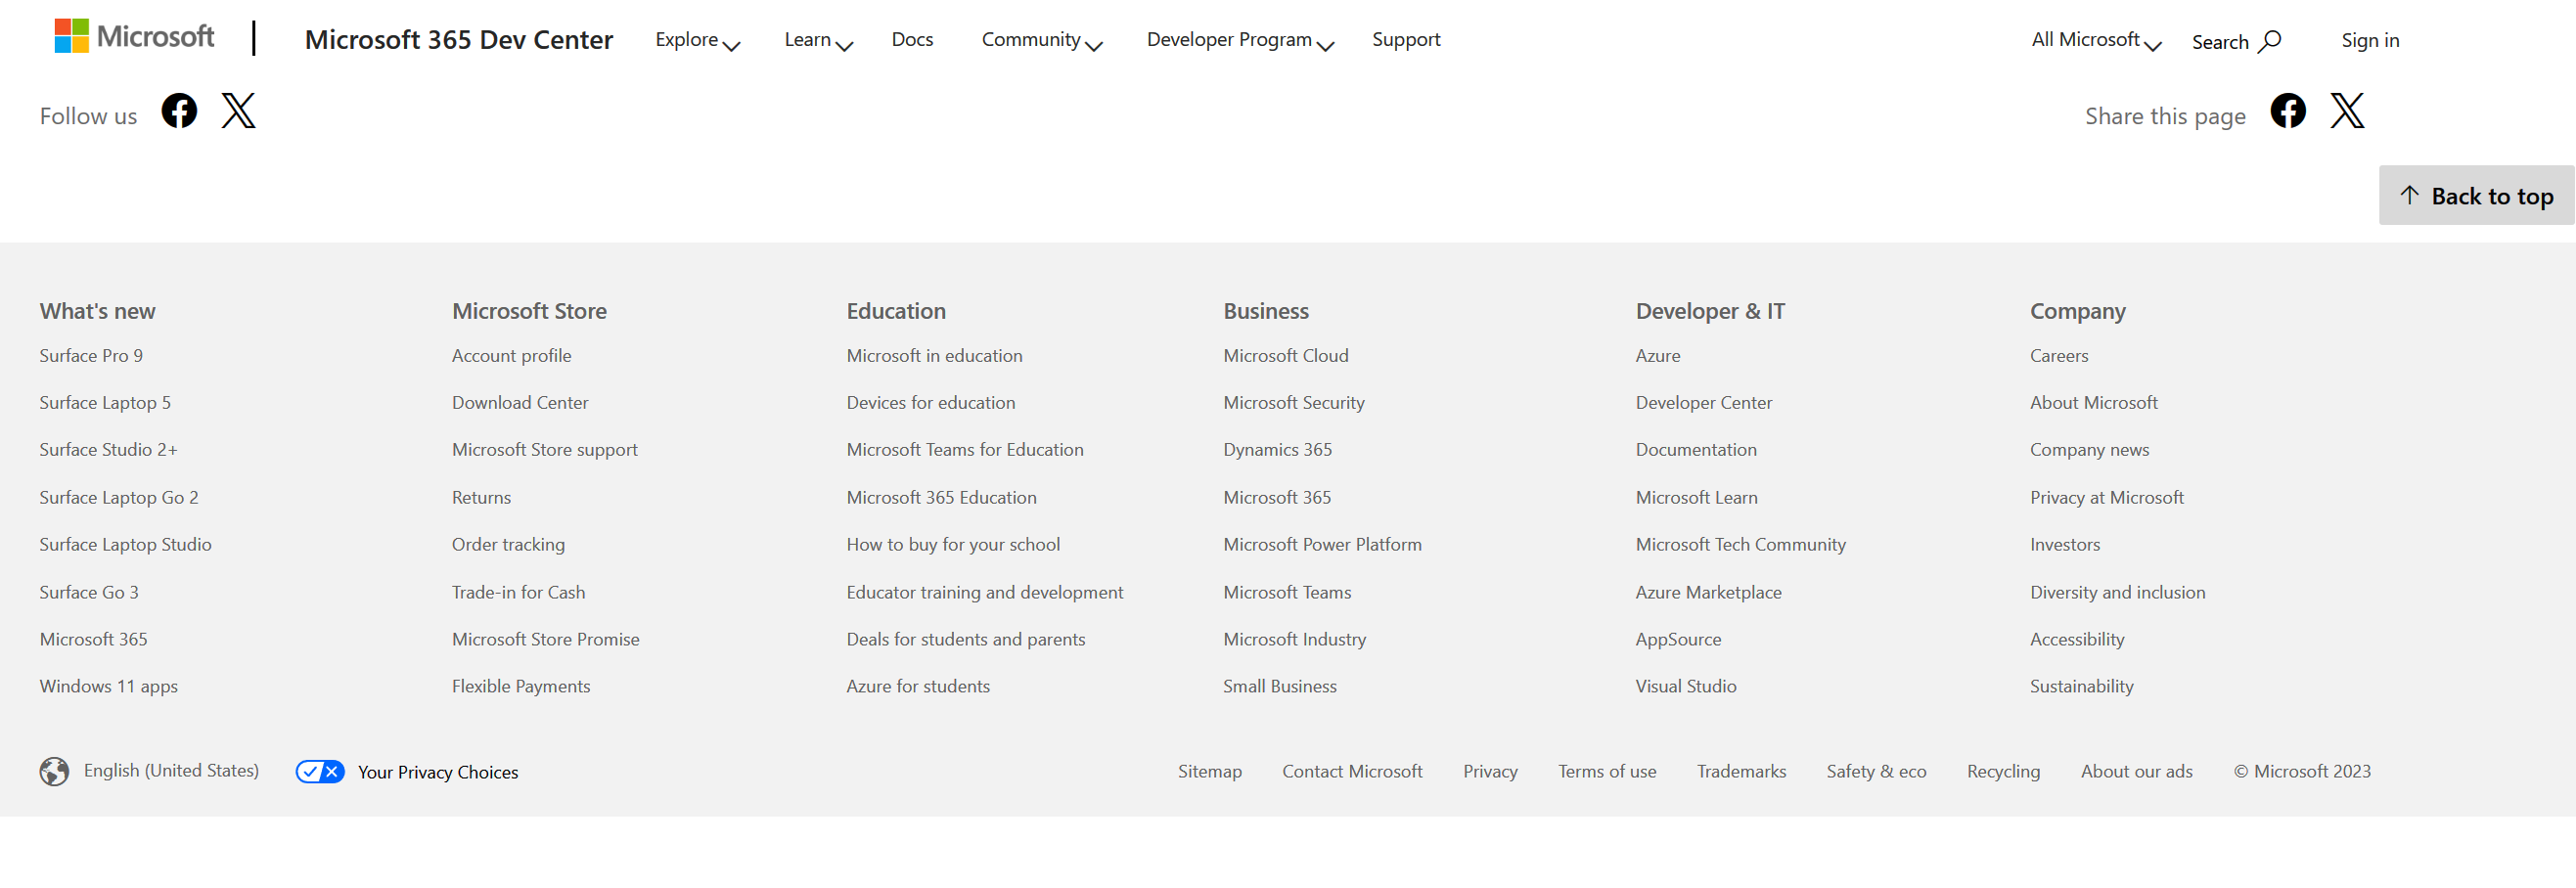Open How to buy for your school

click(x=952, y=544)
